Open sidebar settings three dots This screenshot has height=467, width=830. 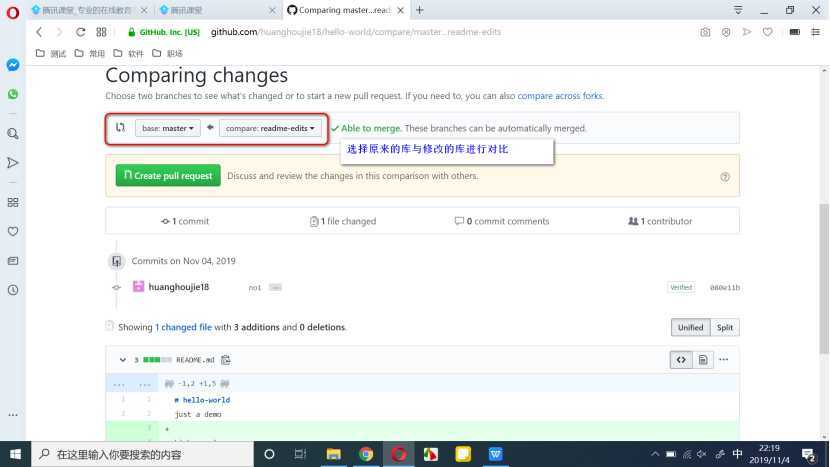13,415
